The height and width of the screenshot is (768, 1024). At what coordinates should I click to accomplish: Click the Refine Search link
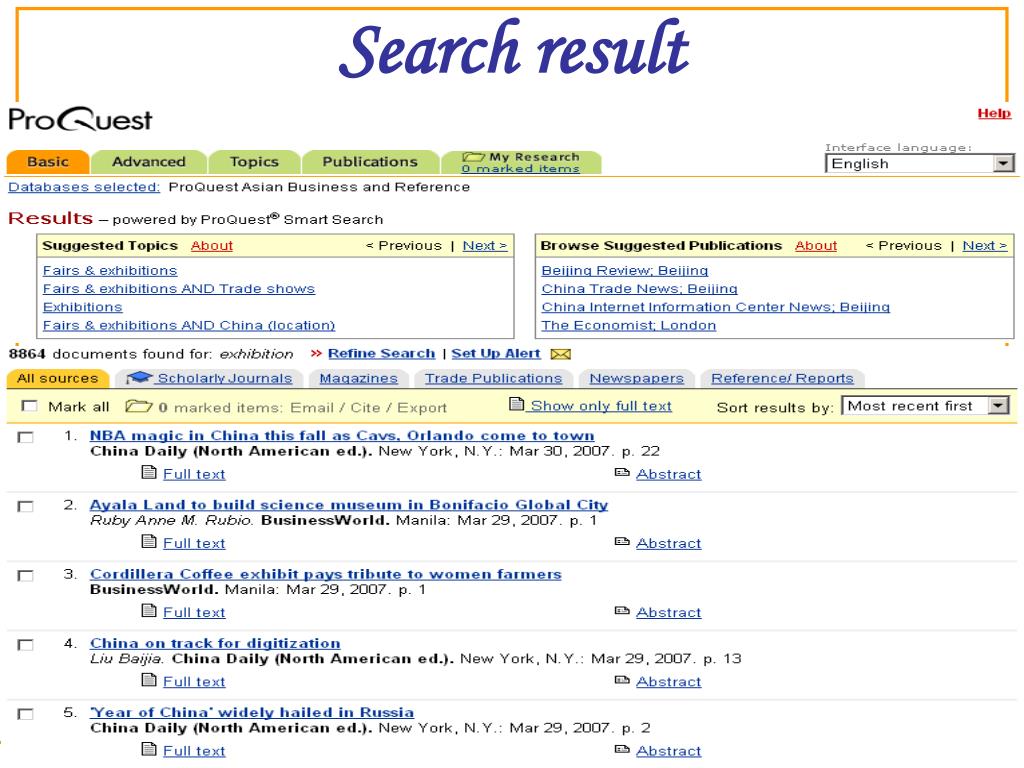click(x=381, y=353)
